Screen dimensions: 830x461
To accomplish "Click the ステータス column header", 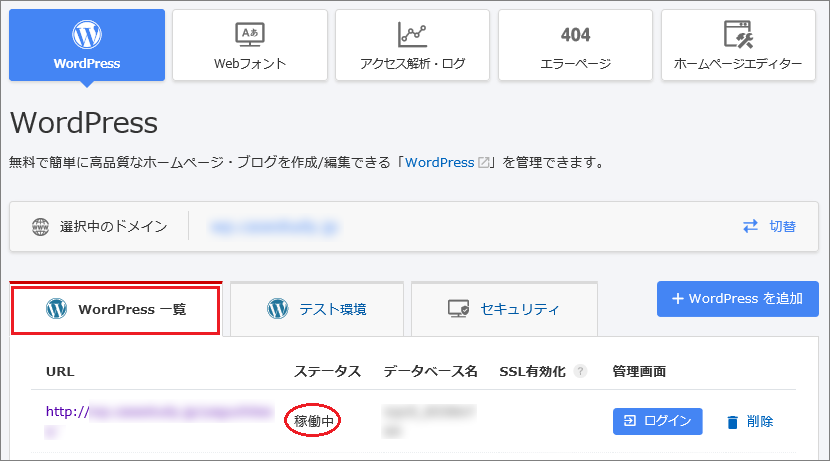I will [x=327, y=372].
